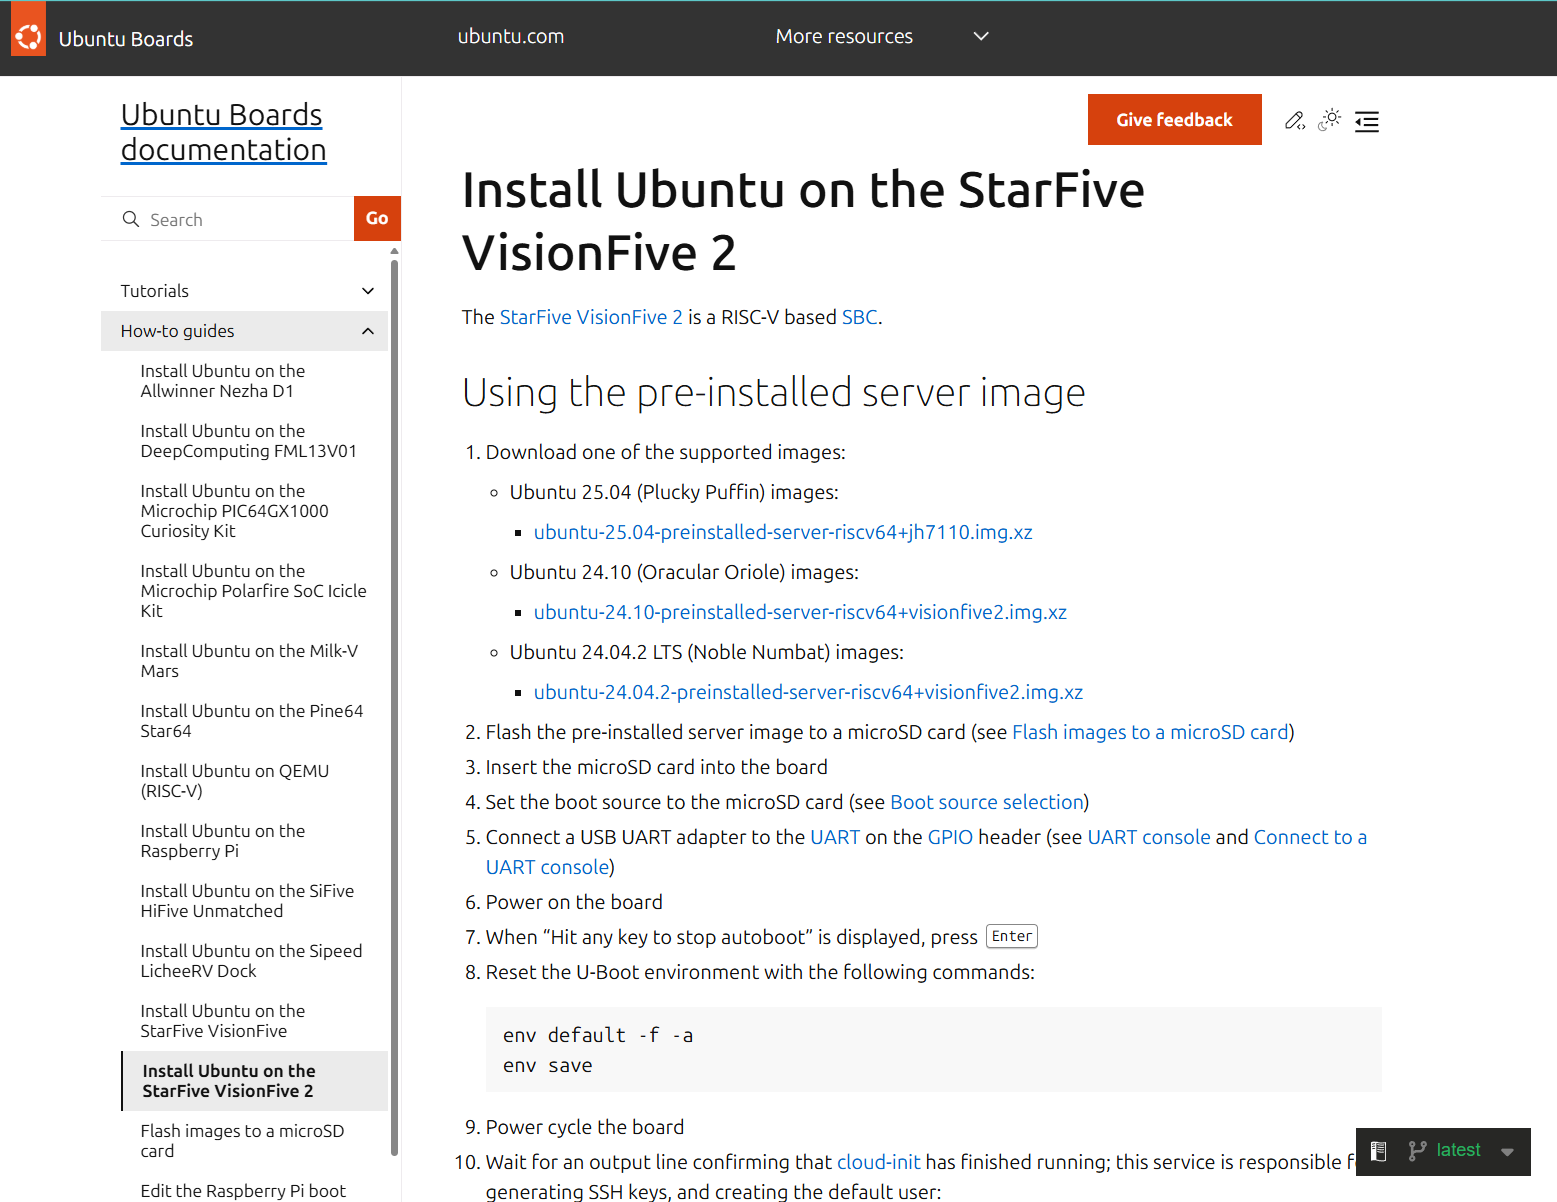Image resolution: width=1557 pixels, height=1202 pixels.
Task: Click the env default code block
Action: (x=934, y=1050)
